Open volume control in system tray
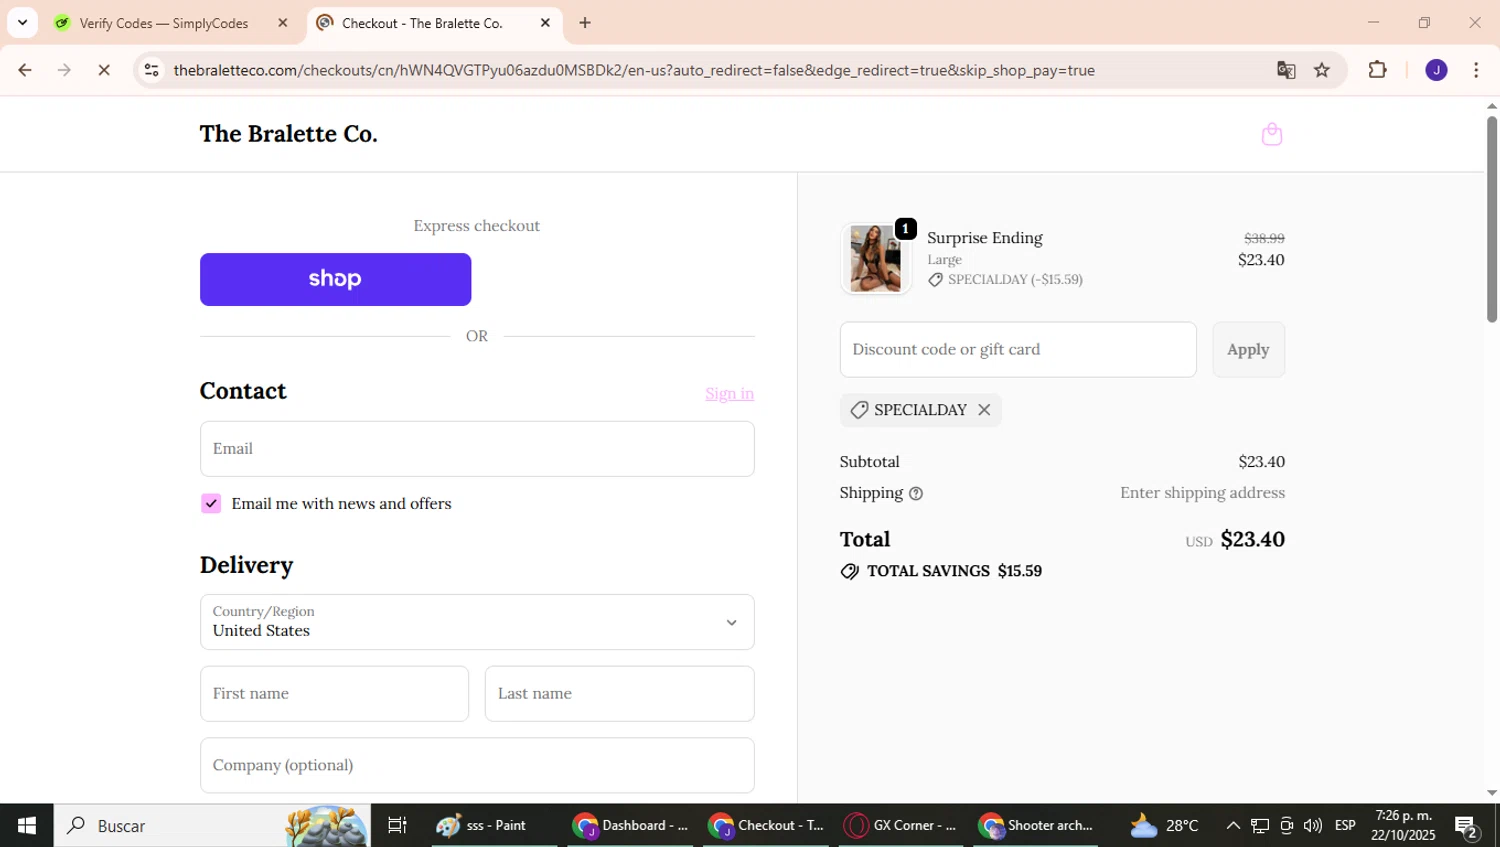Screen dimensions: 1500x847 pyautogui.click(x=1313, y=825)
